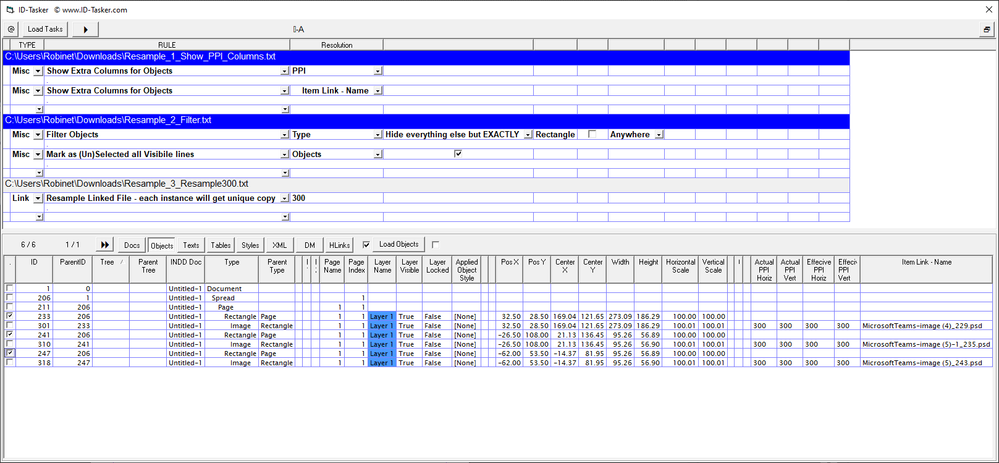Toggle the Mark as Selected objects checkbox
The height and width of the screenshot is (463, 999).
pos(458,154)
